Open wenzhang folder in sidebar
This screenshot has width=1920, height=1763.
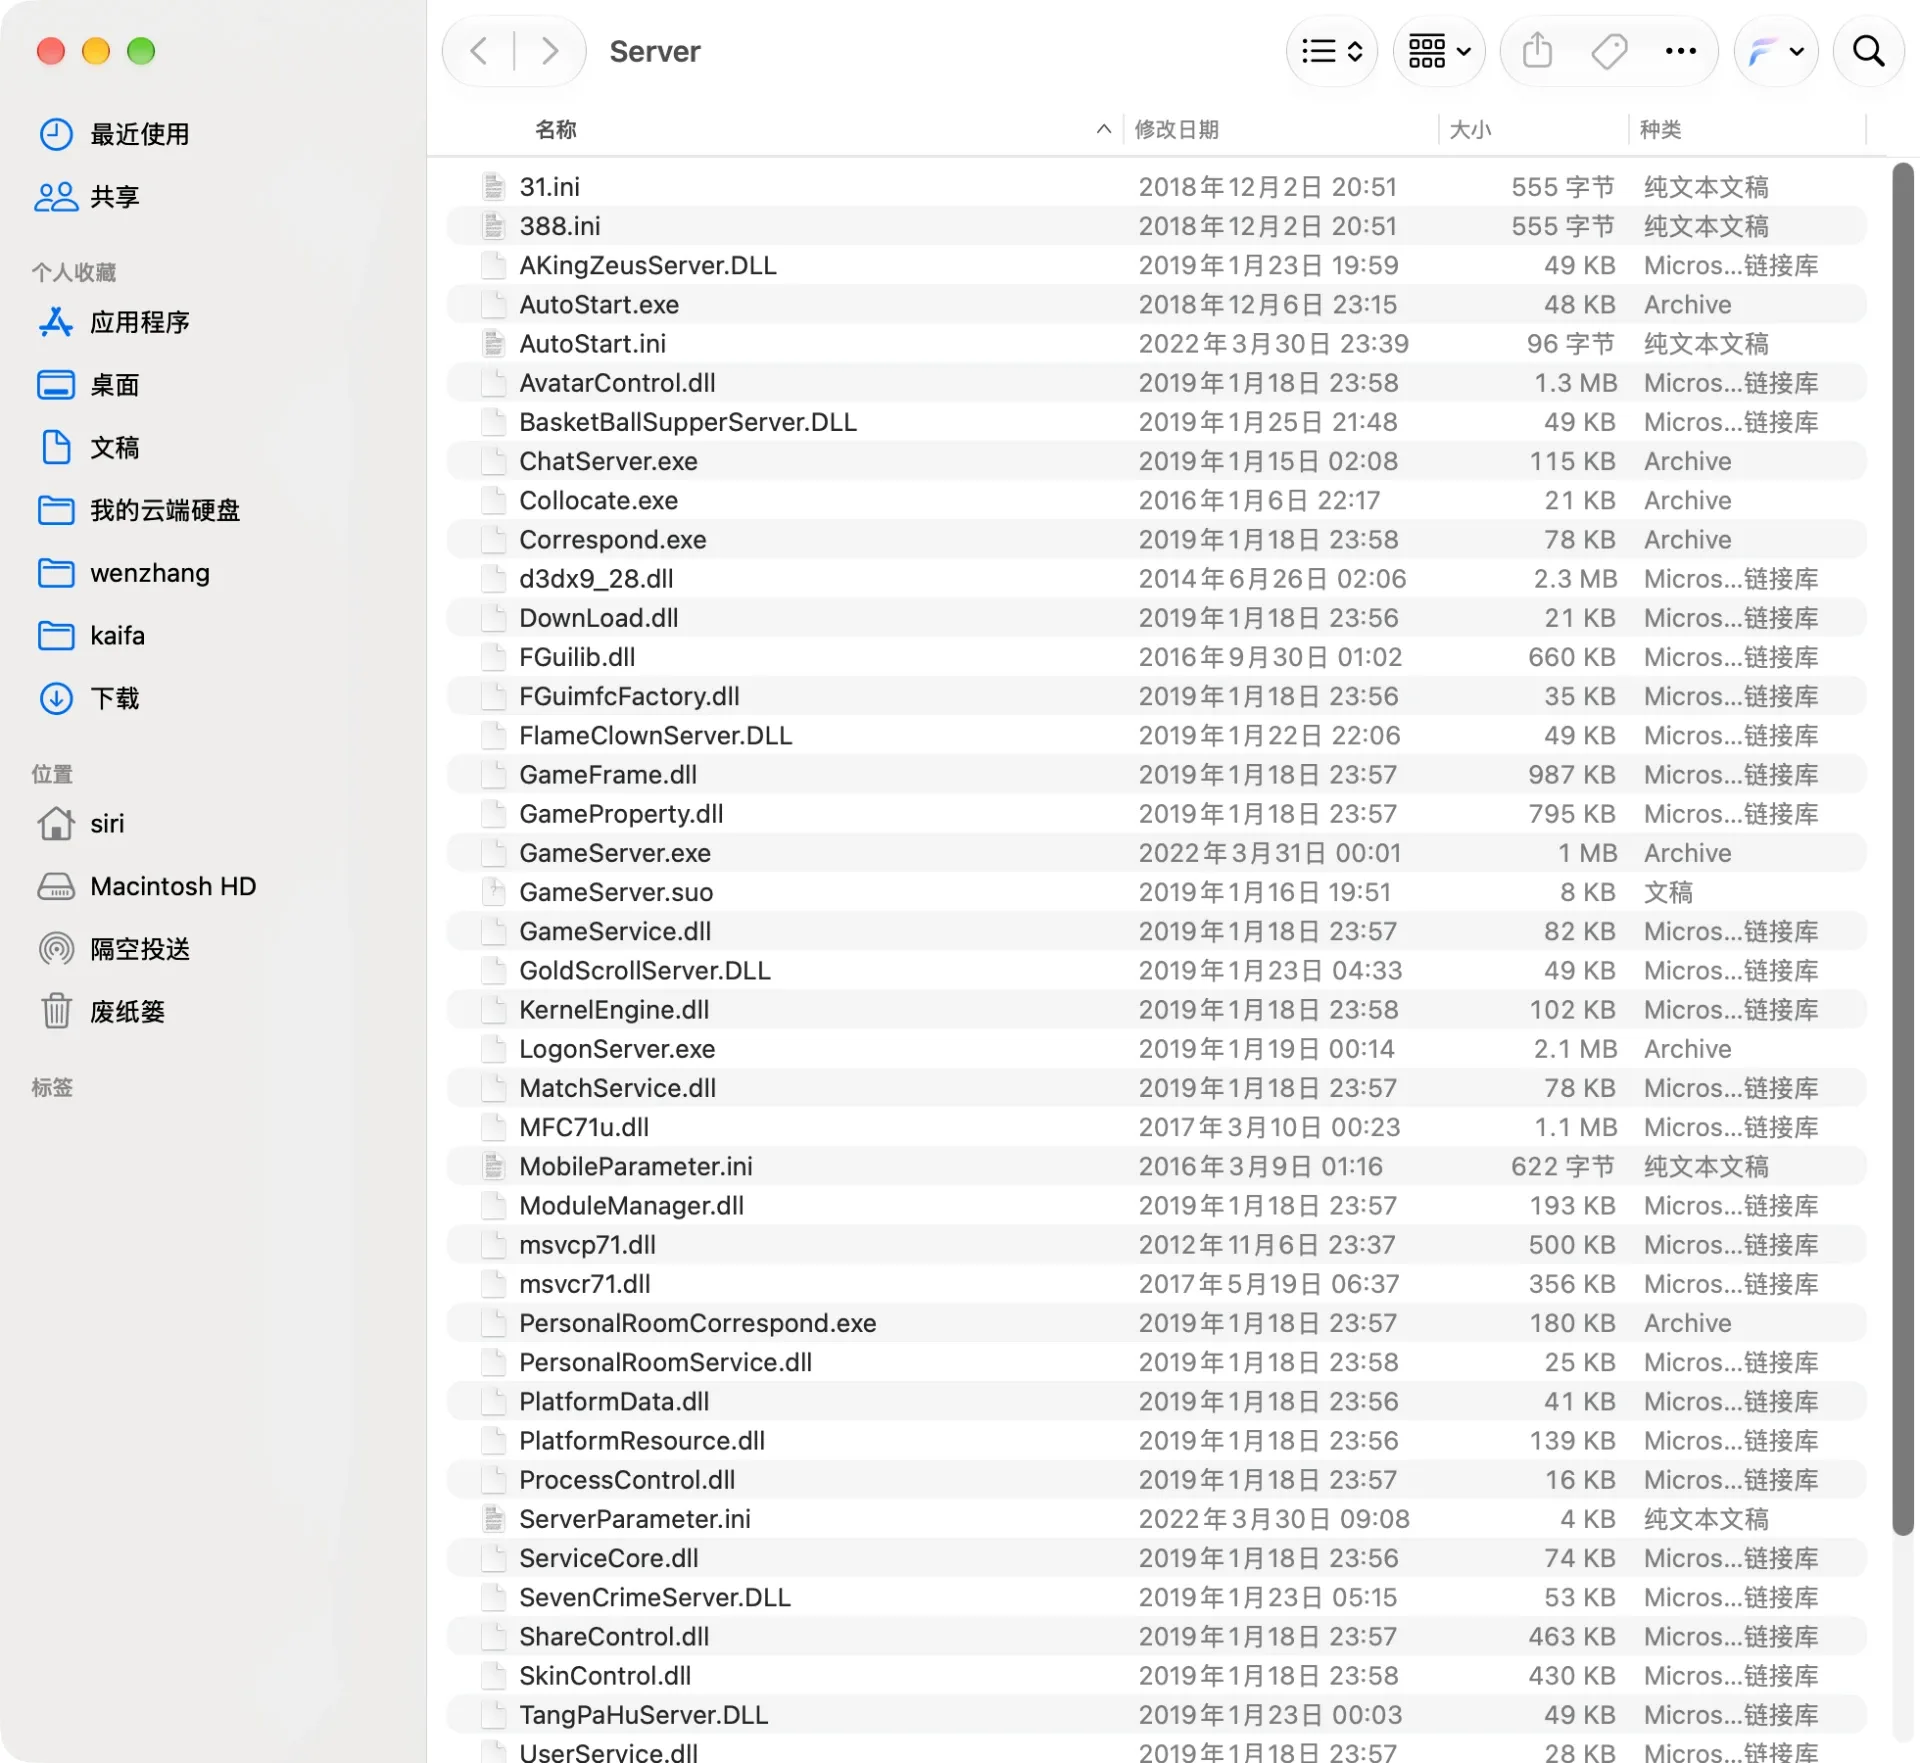(124, 573)
